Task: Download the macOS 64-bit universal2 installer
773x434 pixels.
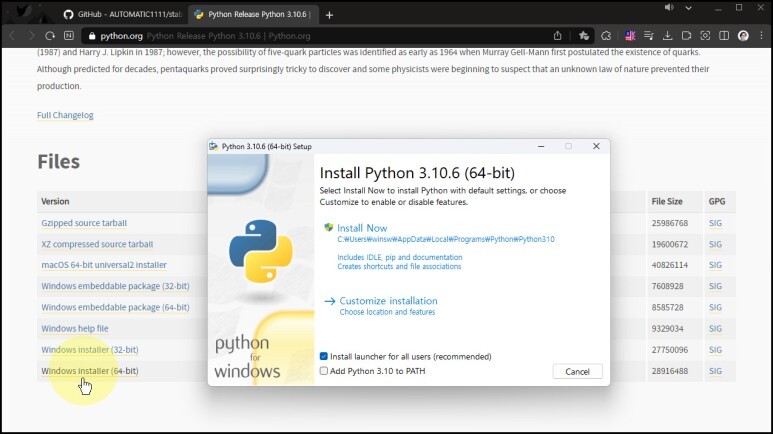Action: pyautogui.click(x=104, y=265)
